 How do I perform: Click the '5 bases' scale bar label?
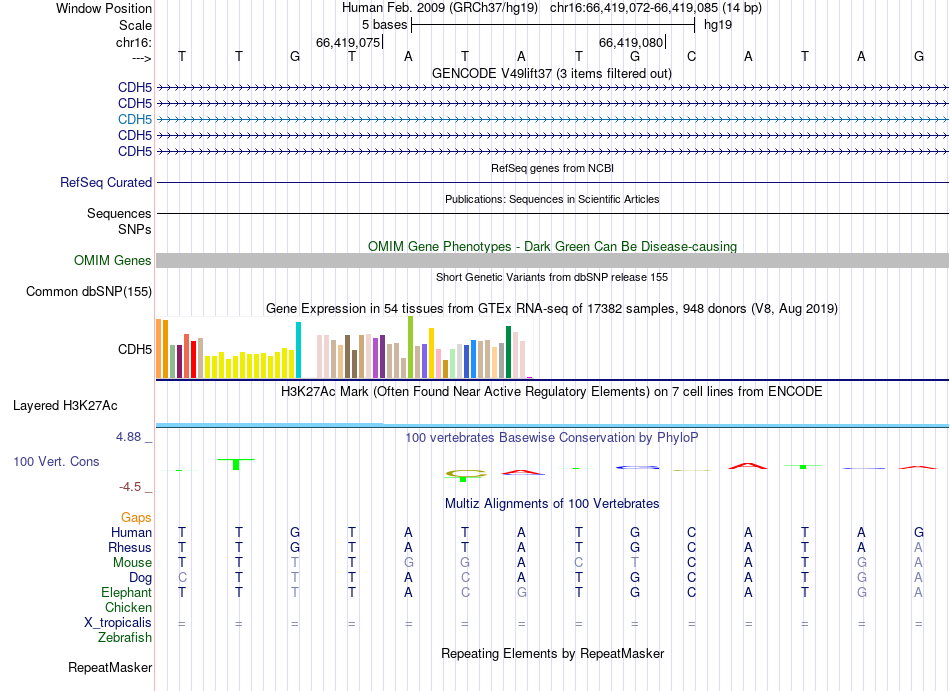pos(385,25)
